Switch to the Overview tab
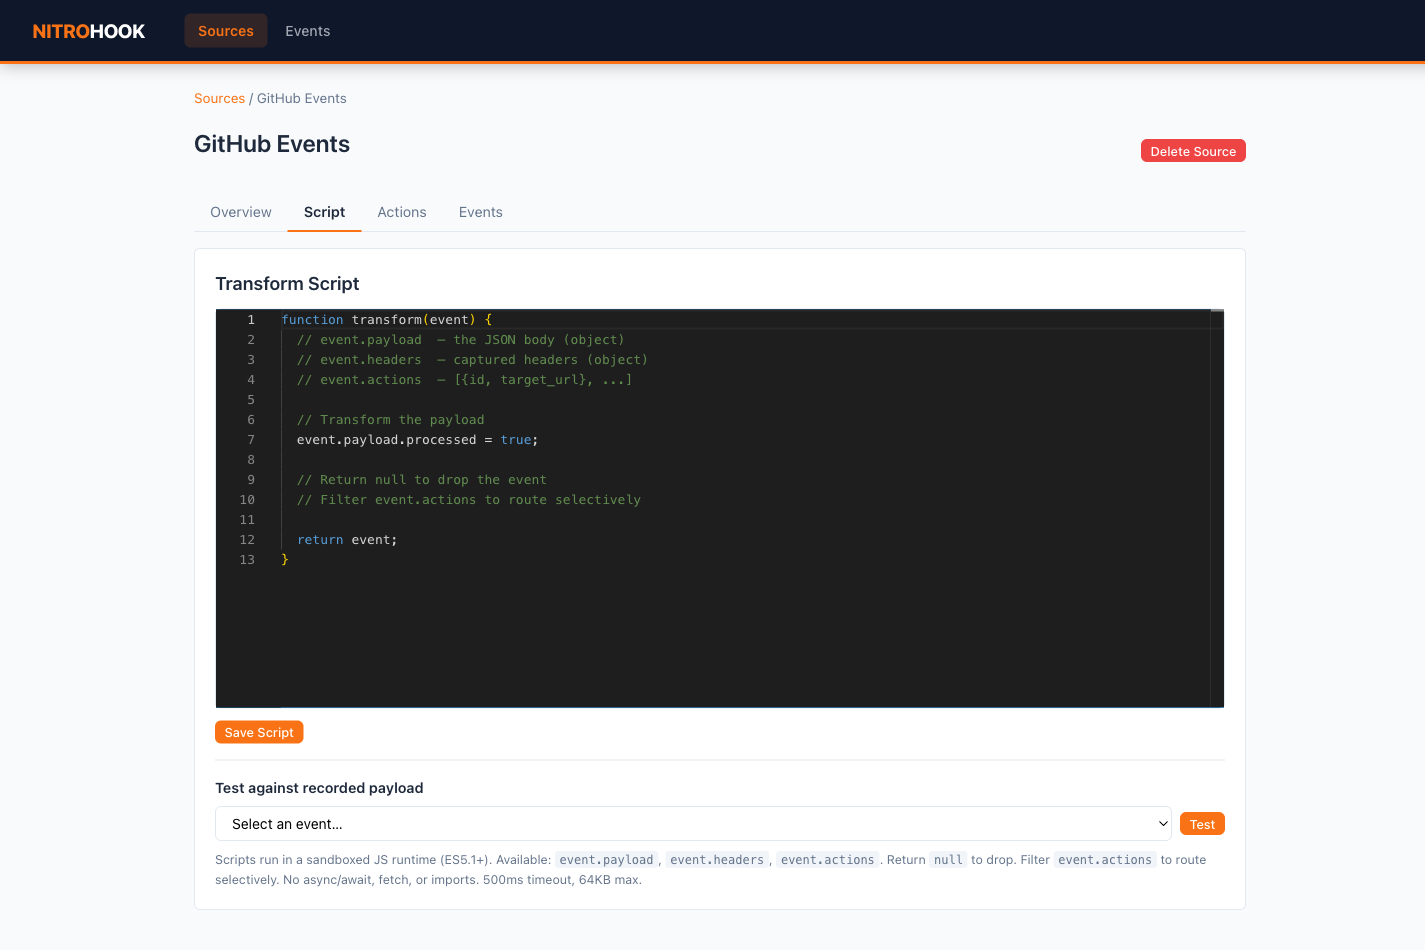Screen dimensions: 1425x950 coord(240,212)
